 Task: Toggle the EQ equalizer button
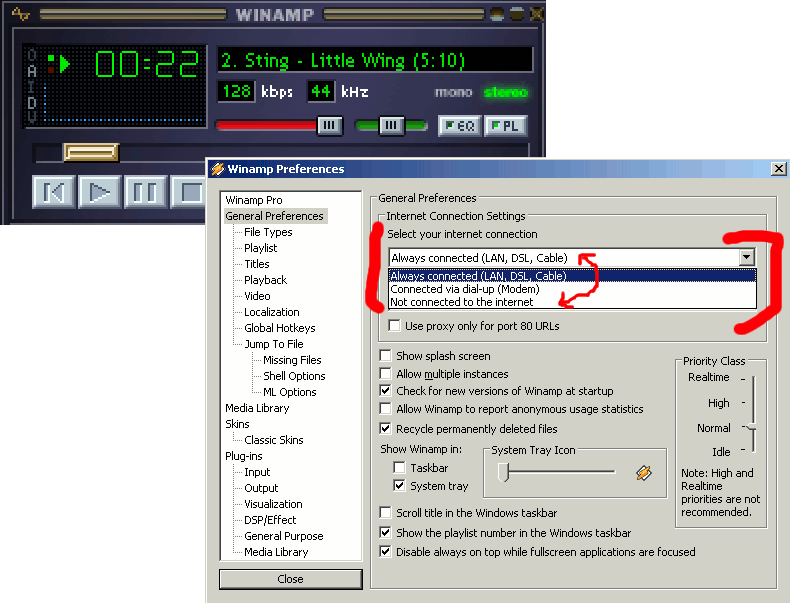[x=460, y=126]
